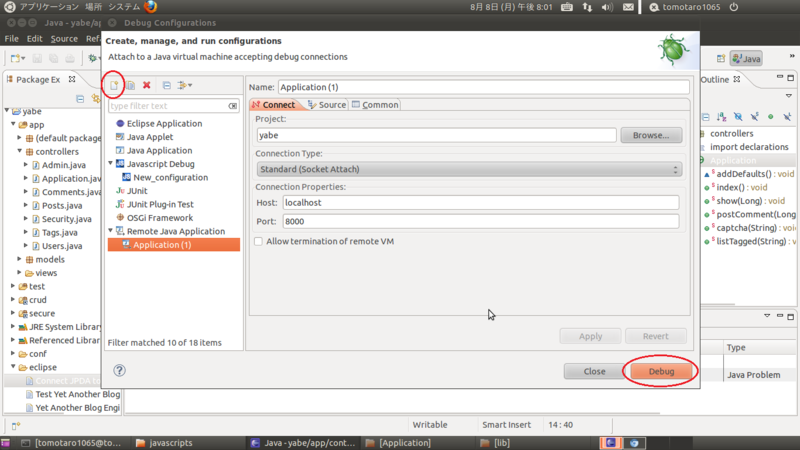
Task: Close the Debug Configurations dialog
Action: [x=594, y=371]
